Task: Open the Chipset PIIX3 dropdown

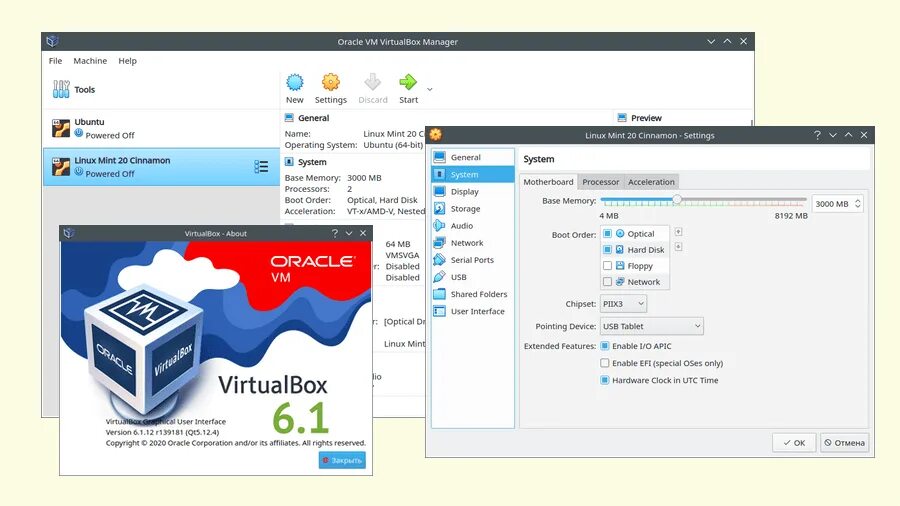Action: pos(623,304)
